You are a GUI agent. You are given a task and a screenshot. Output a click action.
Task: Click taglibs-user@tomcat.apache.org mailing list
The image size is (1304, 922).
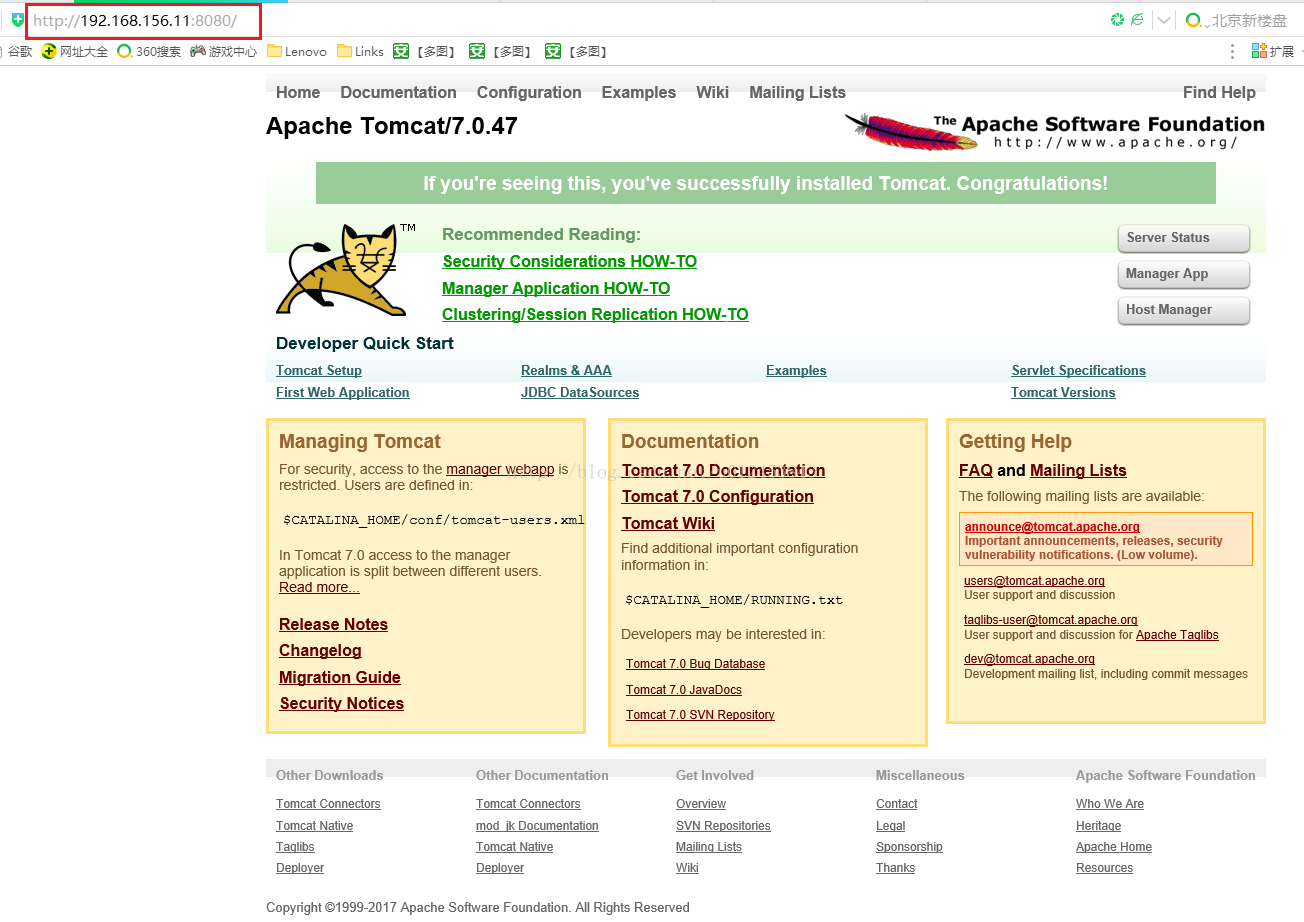pyautogui.click(x=1051, y=620)
